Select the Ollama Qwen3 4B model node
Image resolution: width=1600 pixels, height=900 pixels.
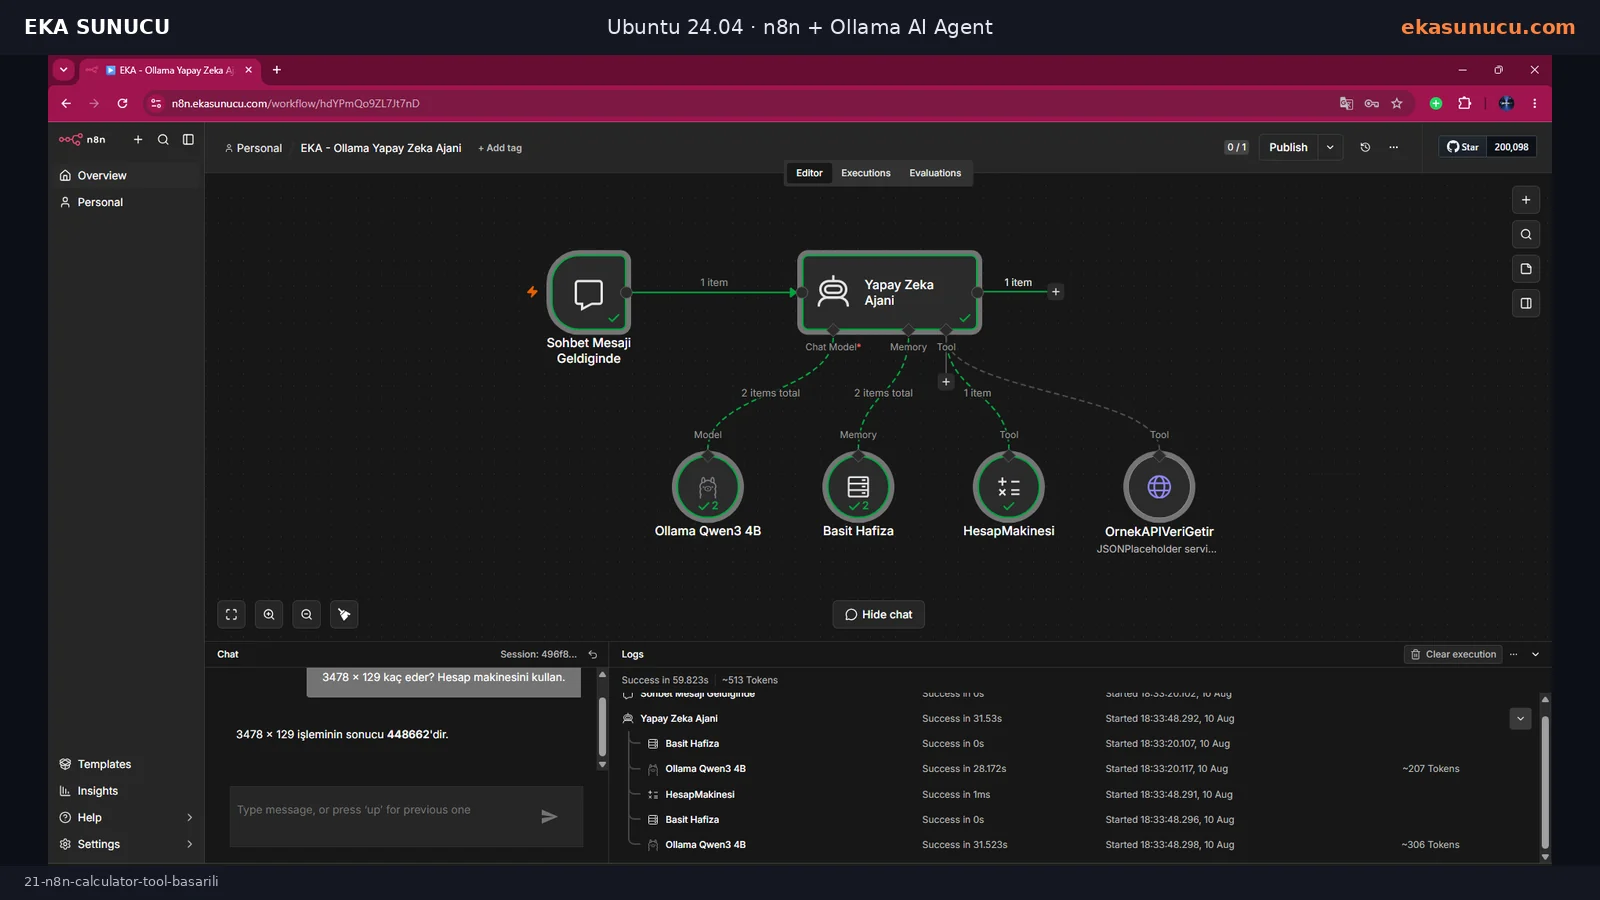click(708, 487)
